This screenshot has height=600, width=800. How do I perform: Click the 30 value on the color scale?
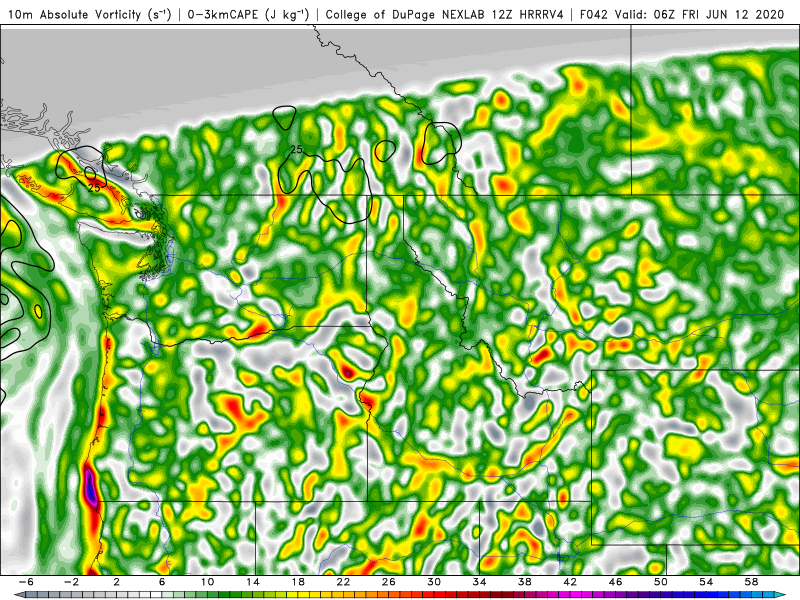[x=434, y=582]
